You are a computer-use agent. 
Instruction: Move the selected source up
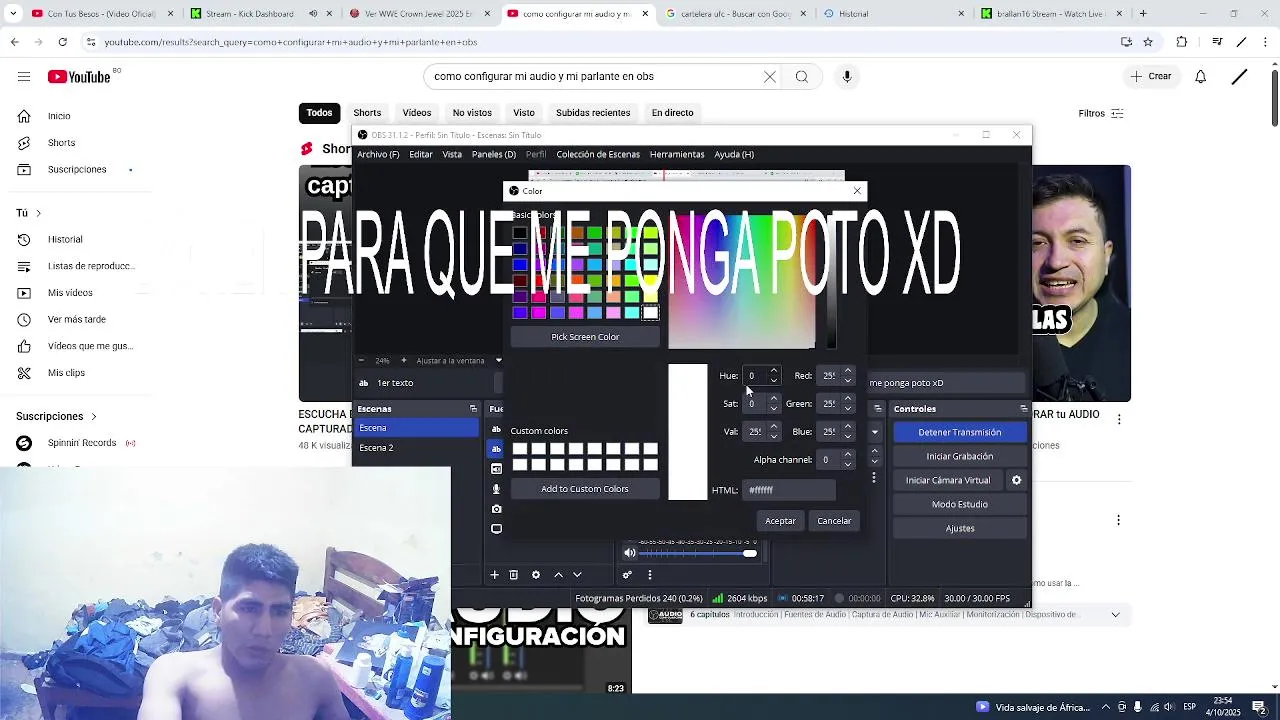[558, 575]
